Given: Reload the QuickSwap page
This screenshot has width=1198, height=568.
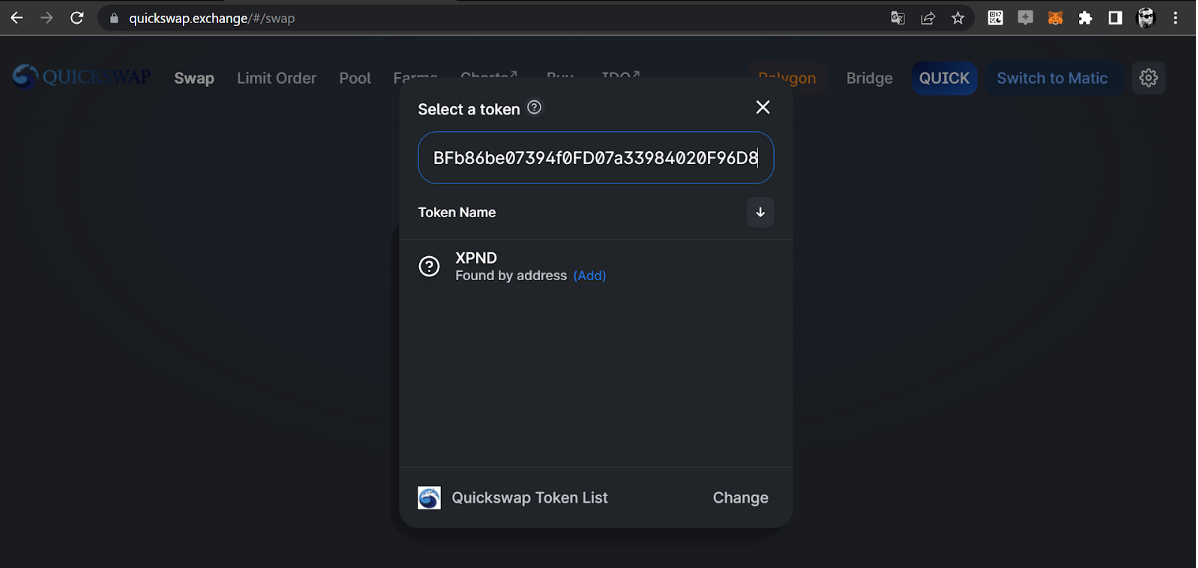Looking at the screenshot, I should 76,18.
